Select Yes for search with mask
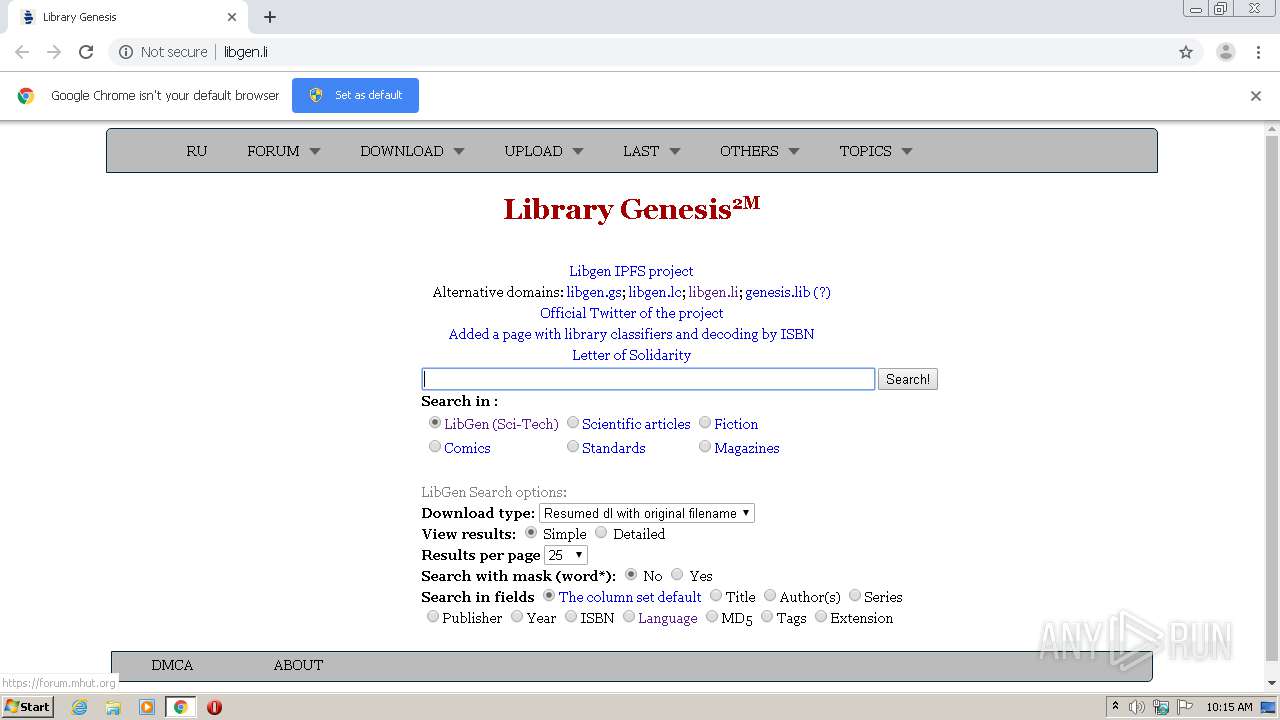The width and height of the screenshot is (1280, 720). click(677, 575)
